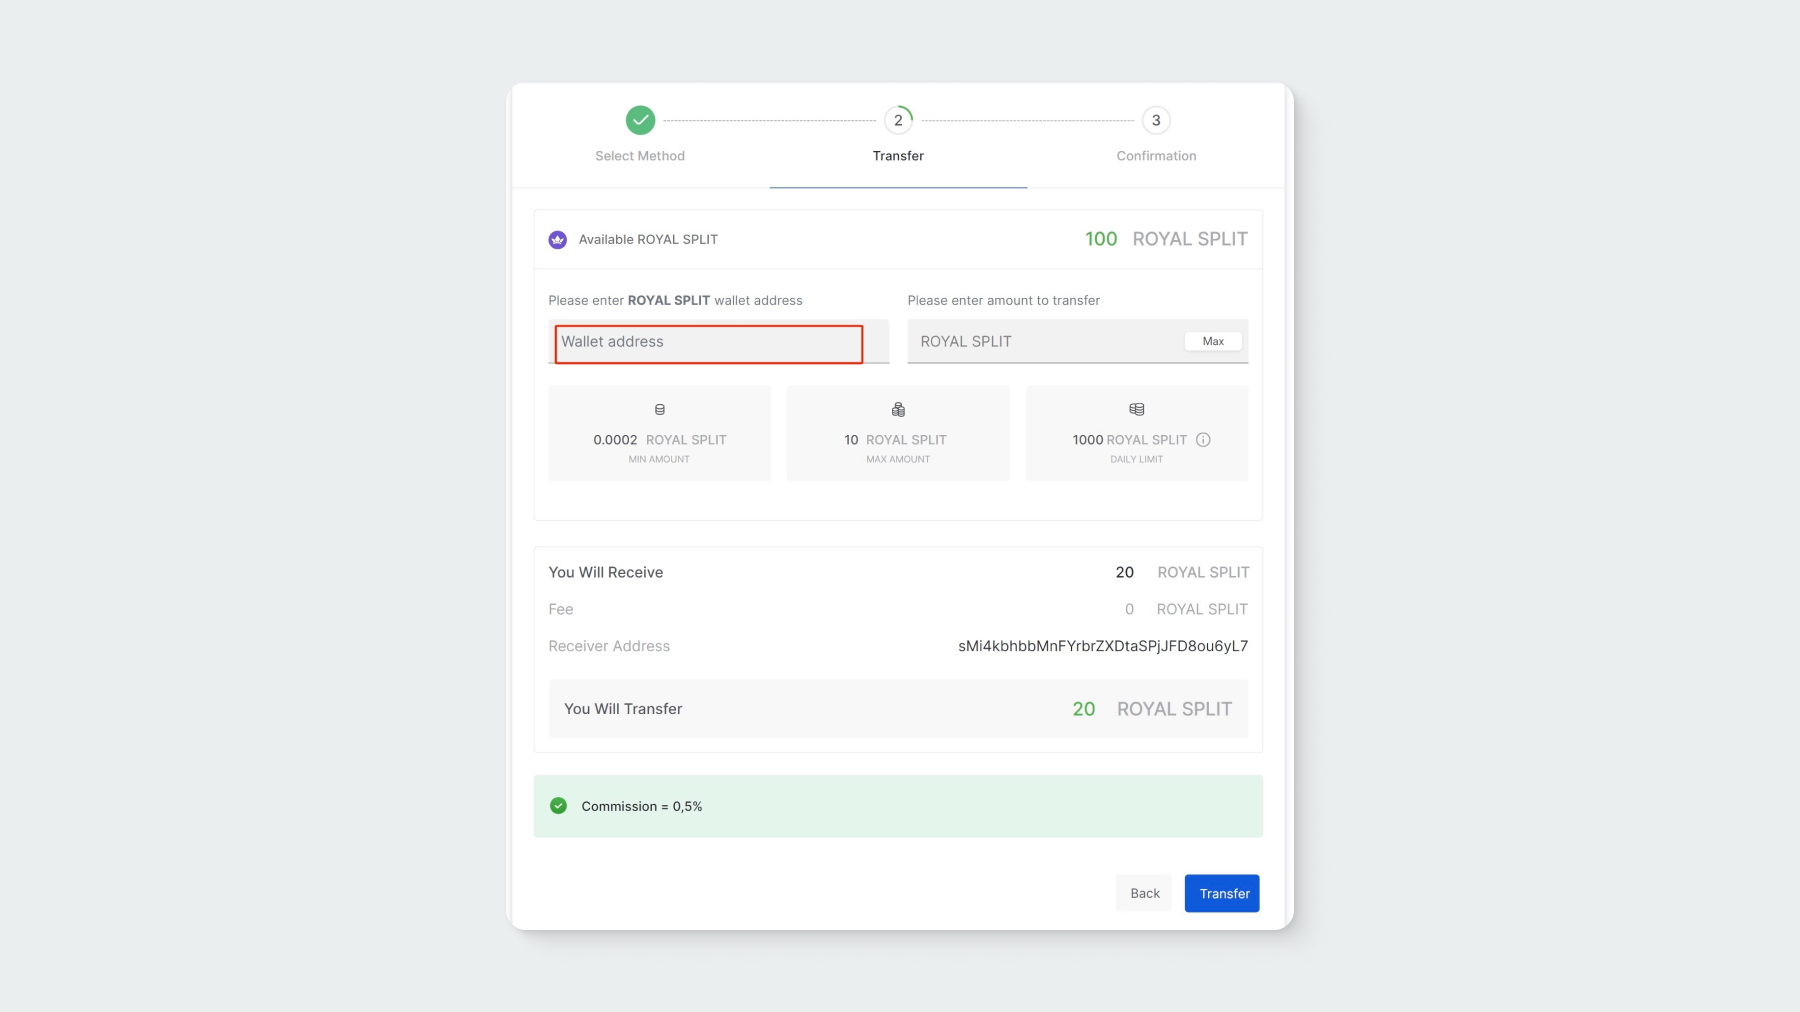Open the daily limit info icon
The height and width of the screenshot is (1012, 1800).
1203,440
